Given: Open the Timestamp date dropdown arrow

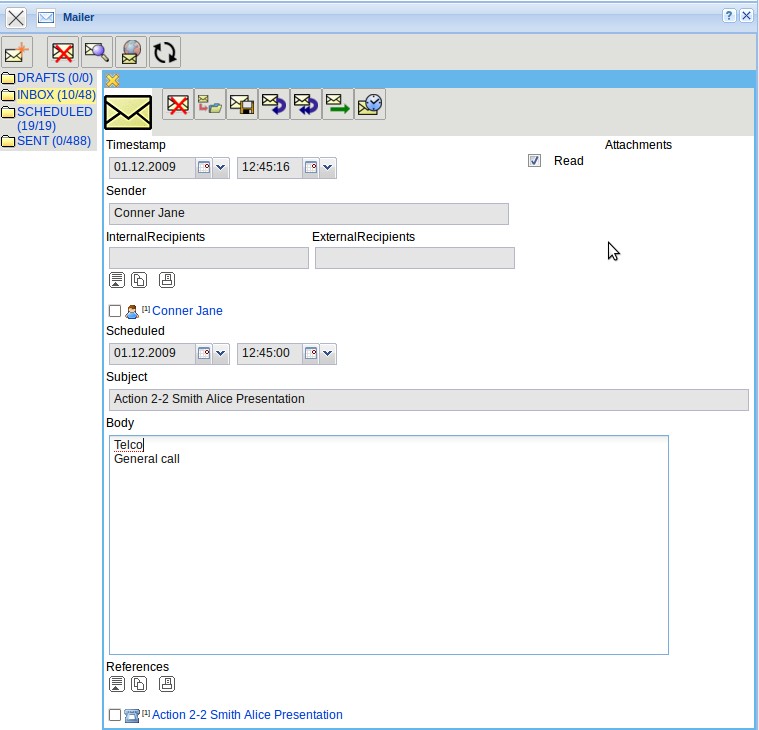Looking at the screenshot, I should click(x=221, y=168).
